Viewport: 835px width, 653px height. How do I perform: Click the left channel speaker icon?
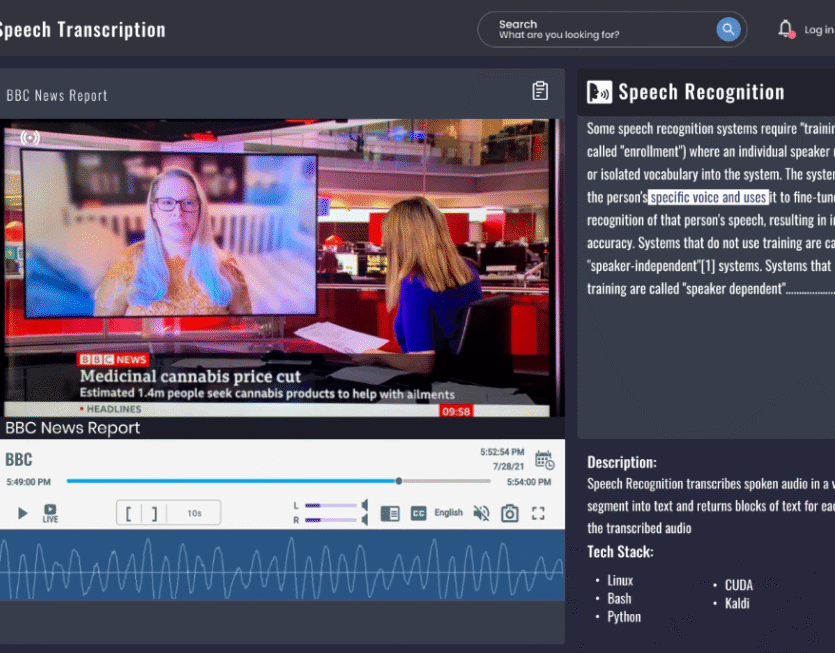pos(365,505)
